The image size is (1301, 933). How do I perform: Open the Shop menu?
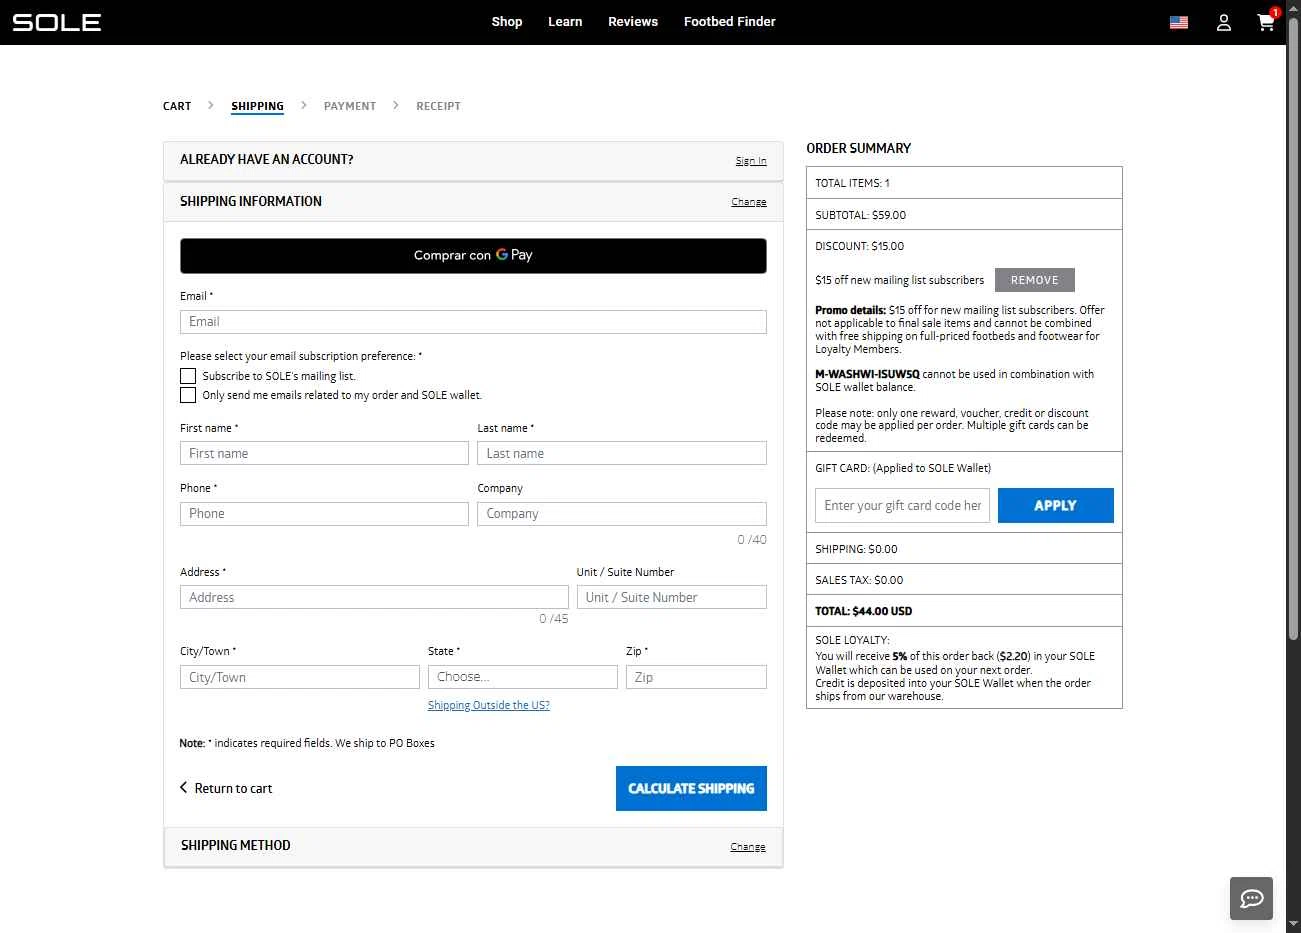click(x=507, y=22)
